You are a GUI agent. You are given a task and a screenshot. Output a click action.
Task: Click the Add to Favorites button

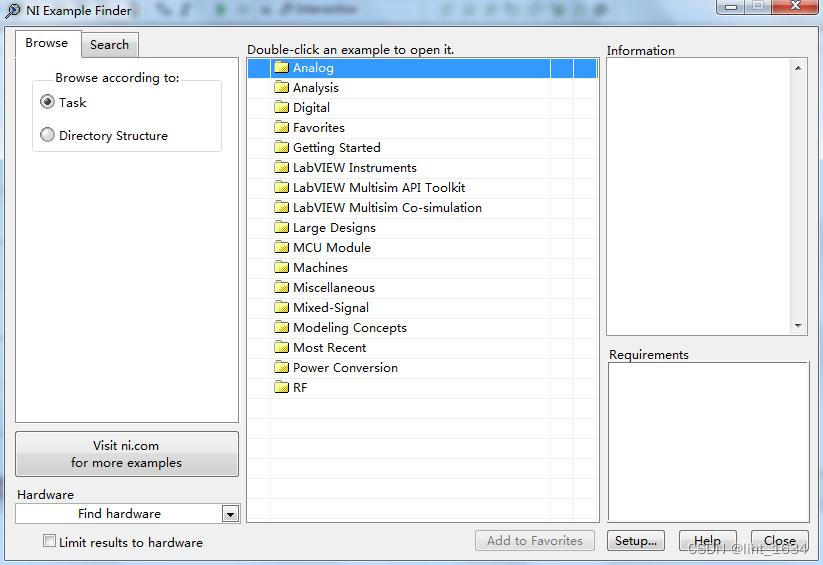coord(534,541)
